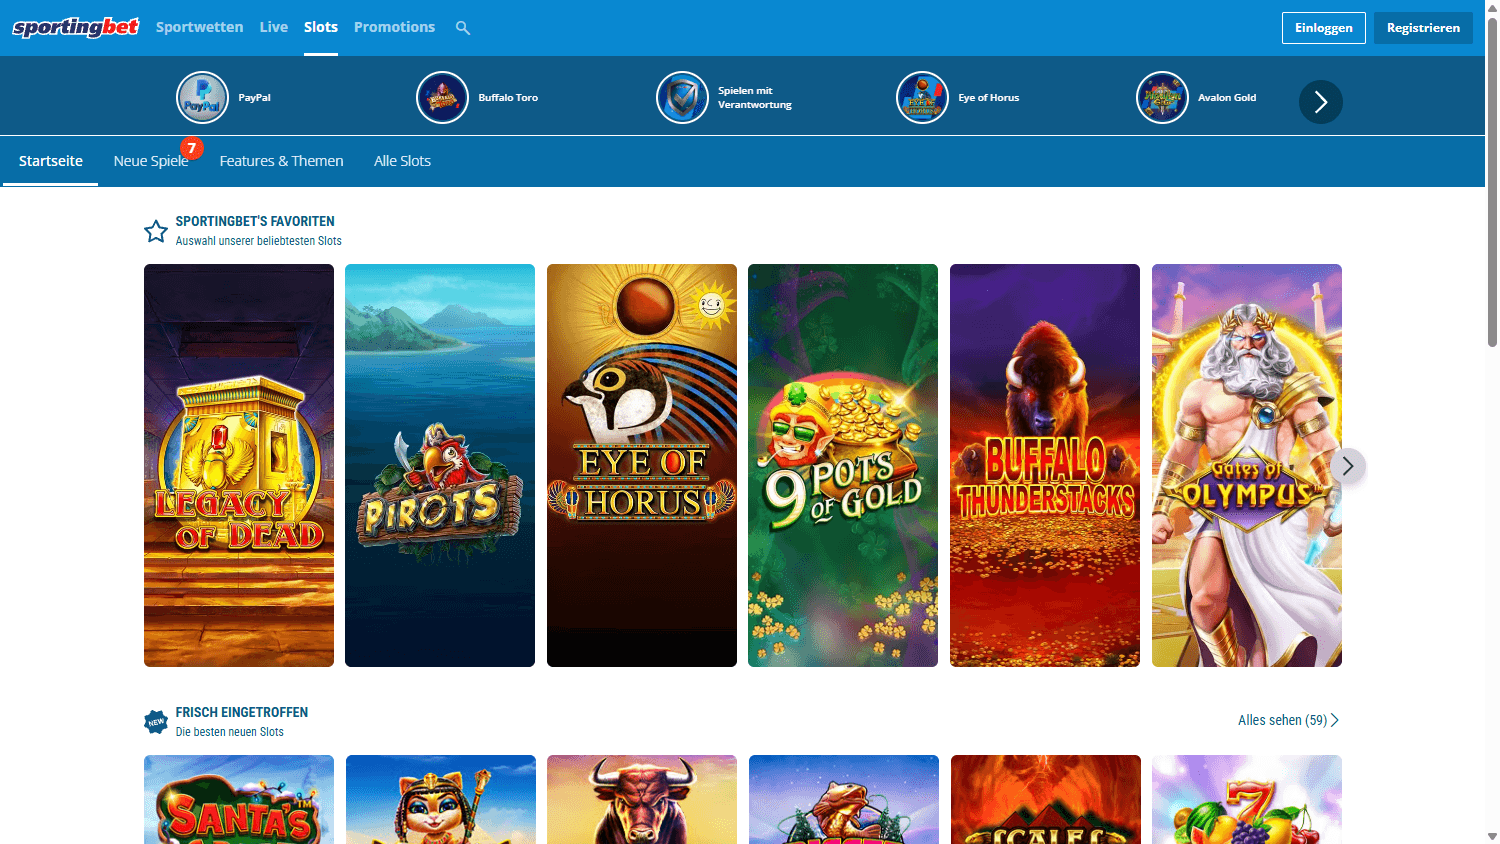Viewport: 1500px width, 844px height.
Task: Click the Registrieren button
Action: click(x=1423, y=28)
